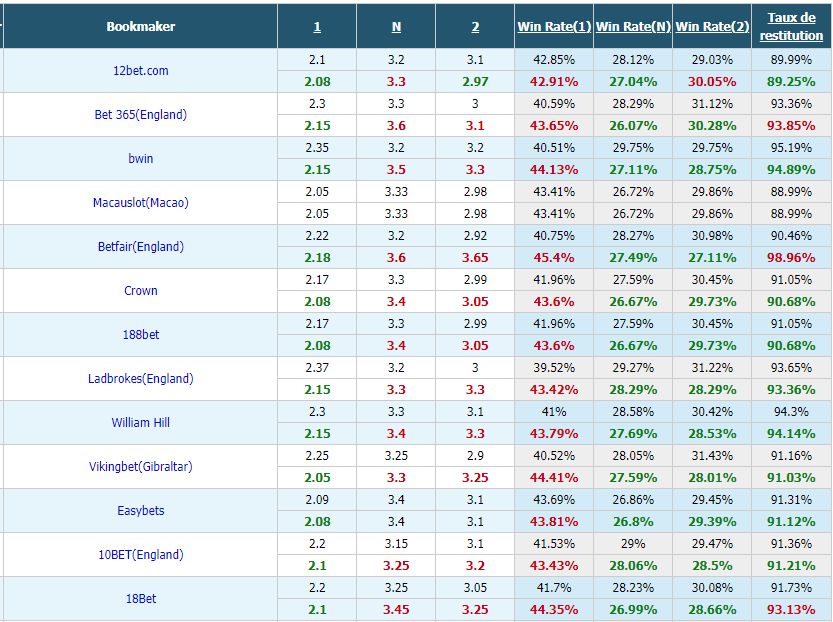The height and width of the screenshot is (622, 833).
Task: Select Bet 365 win rate 40.59%
Action: click(554, 104)
